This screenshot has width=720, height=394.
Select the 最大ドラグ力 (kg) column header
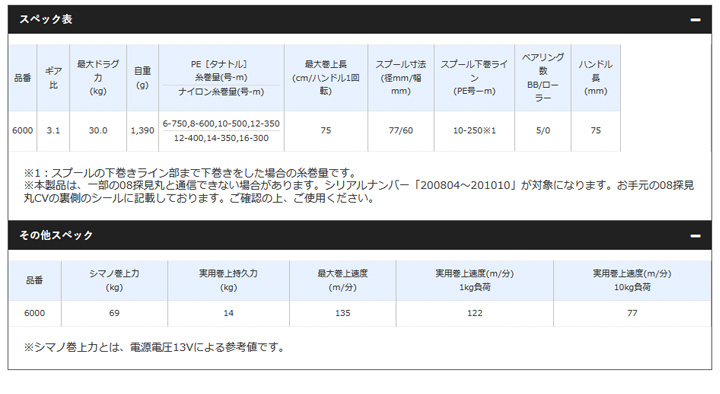[98, 78]
